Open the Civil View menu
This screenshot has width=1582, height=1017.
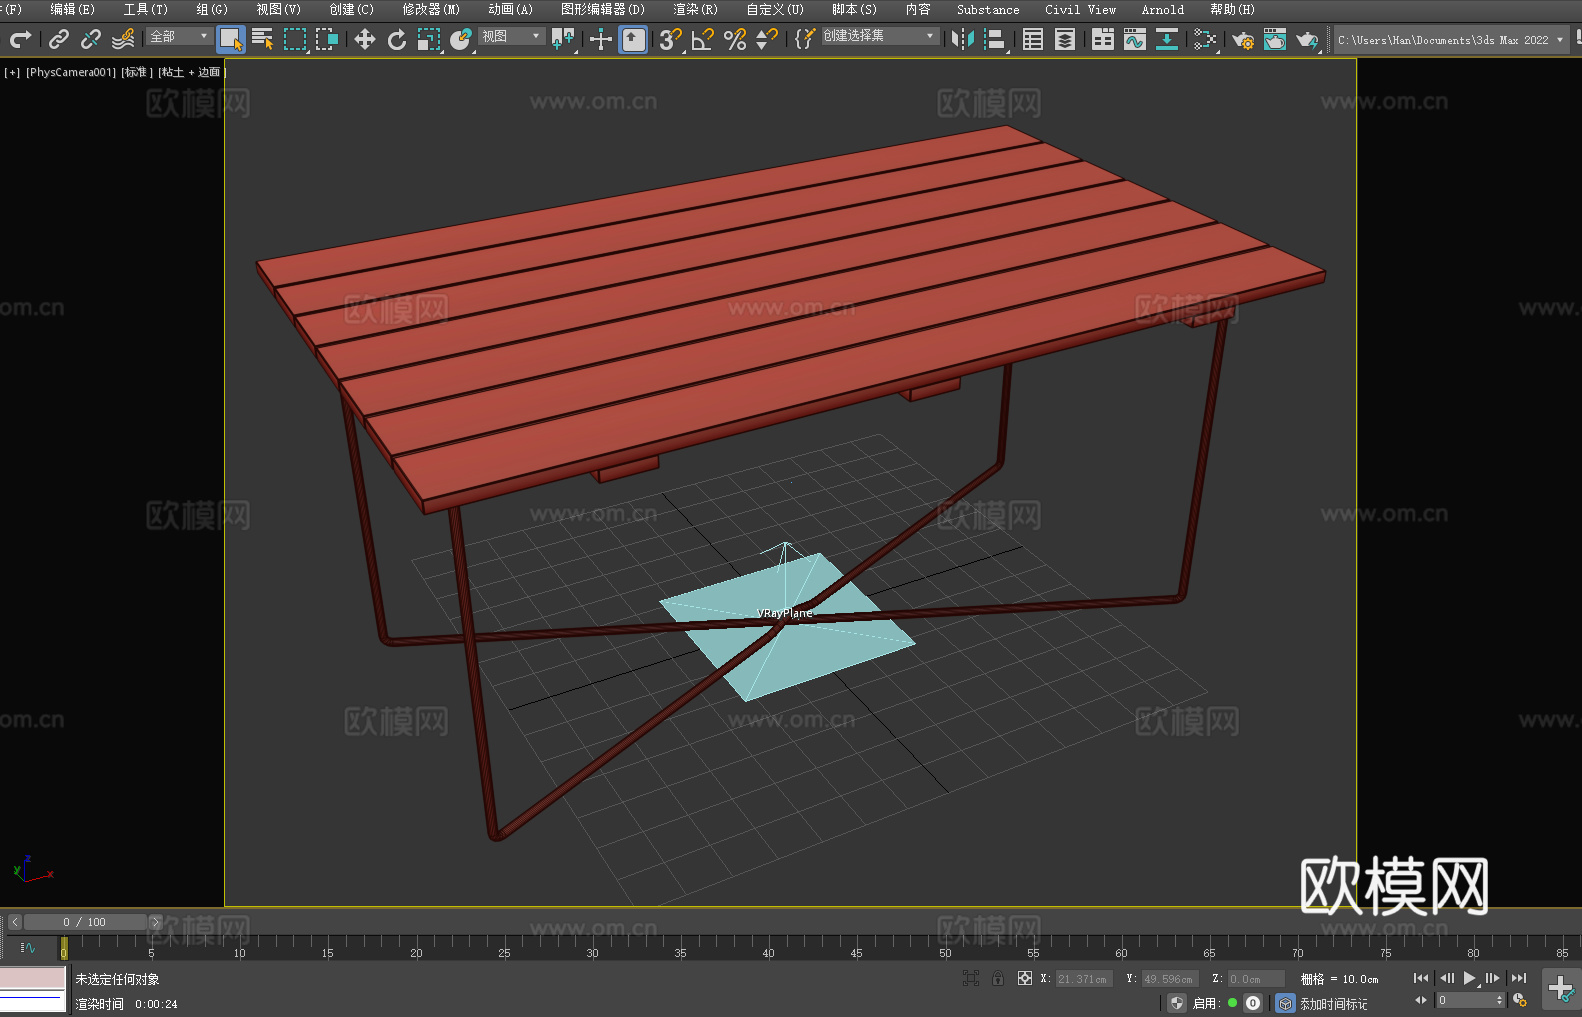point(1080,9)
